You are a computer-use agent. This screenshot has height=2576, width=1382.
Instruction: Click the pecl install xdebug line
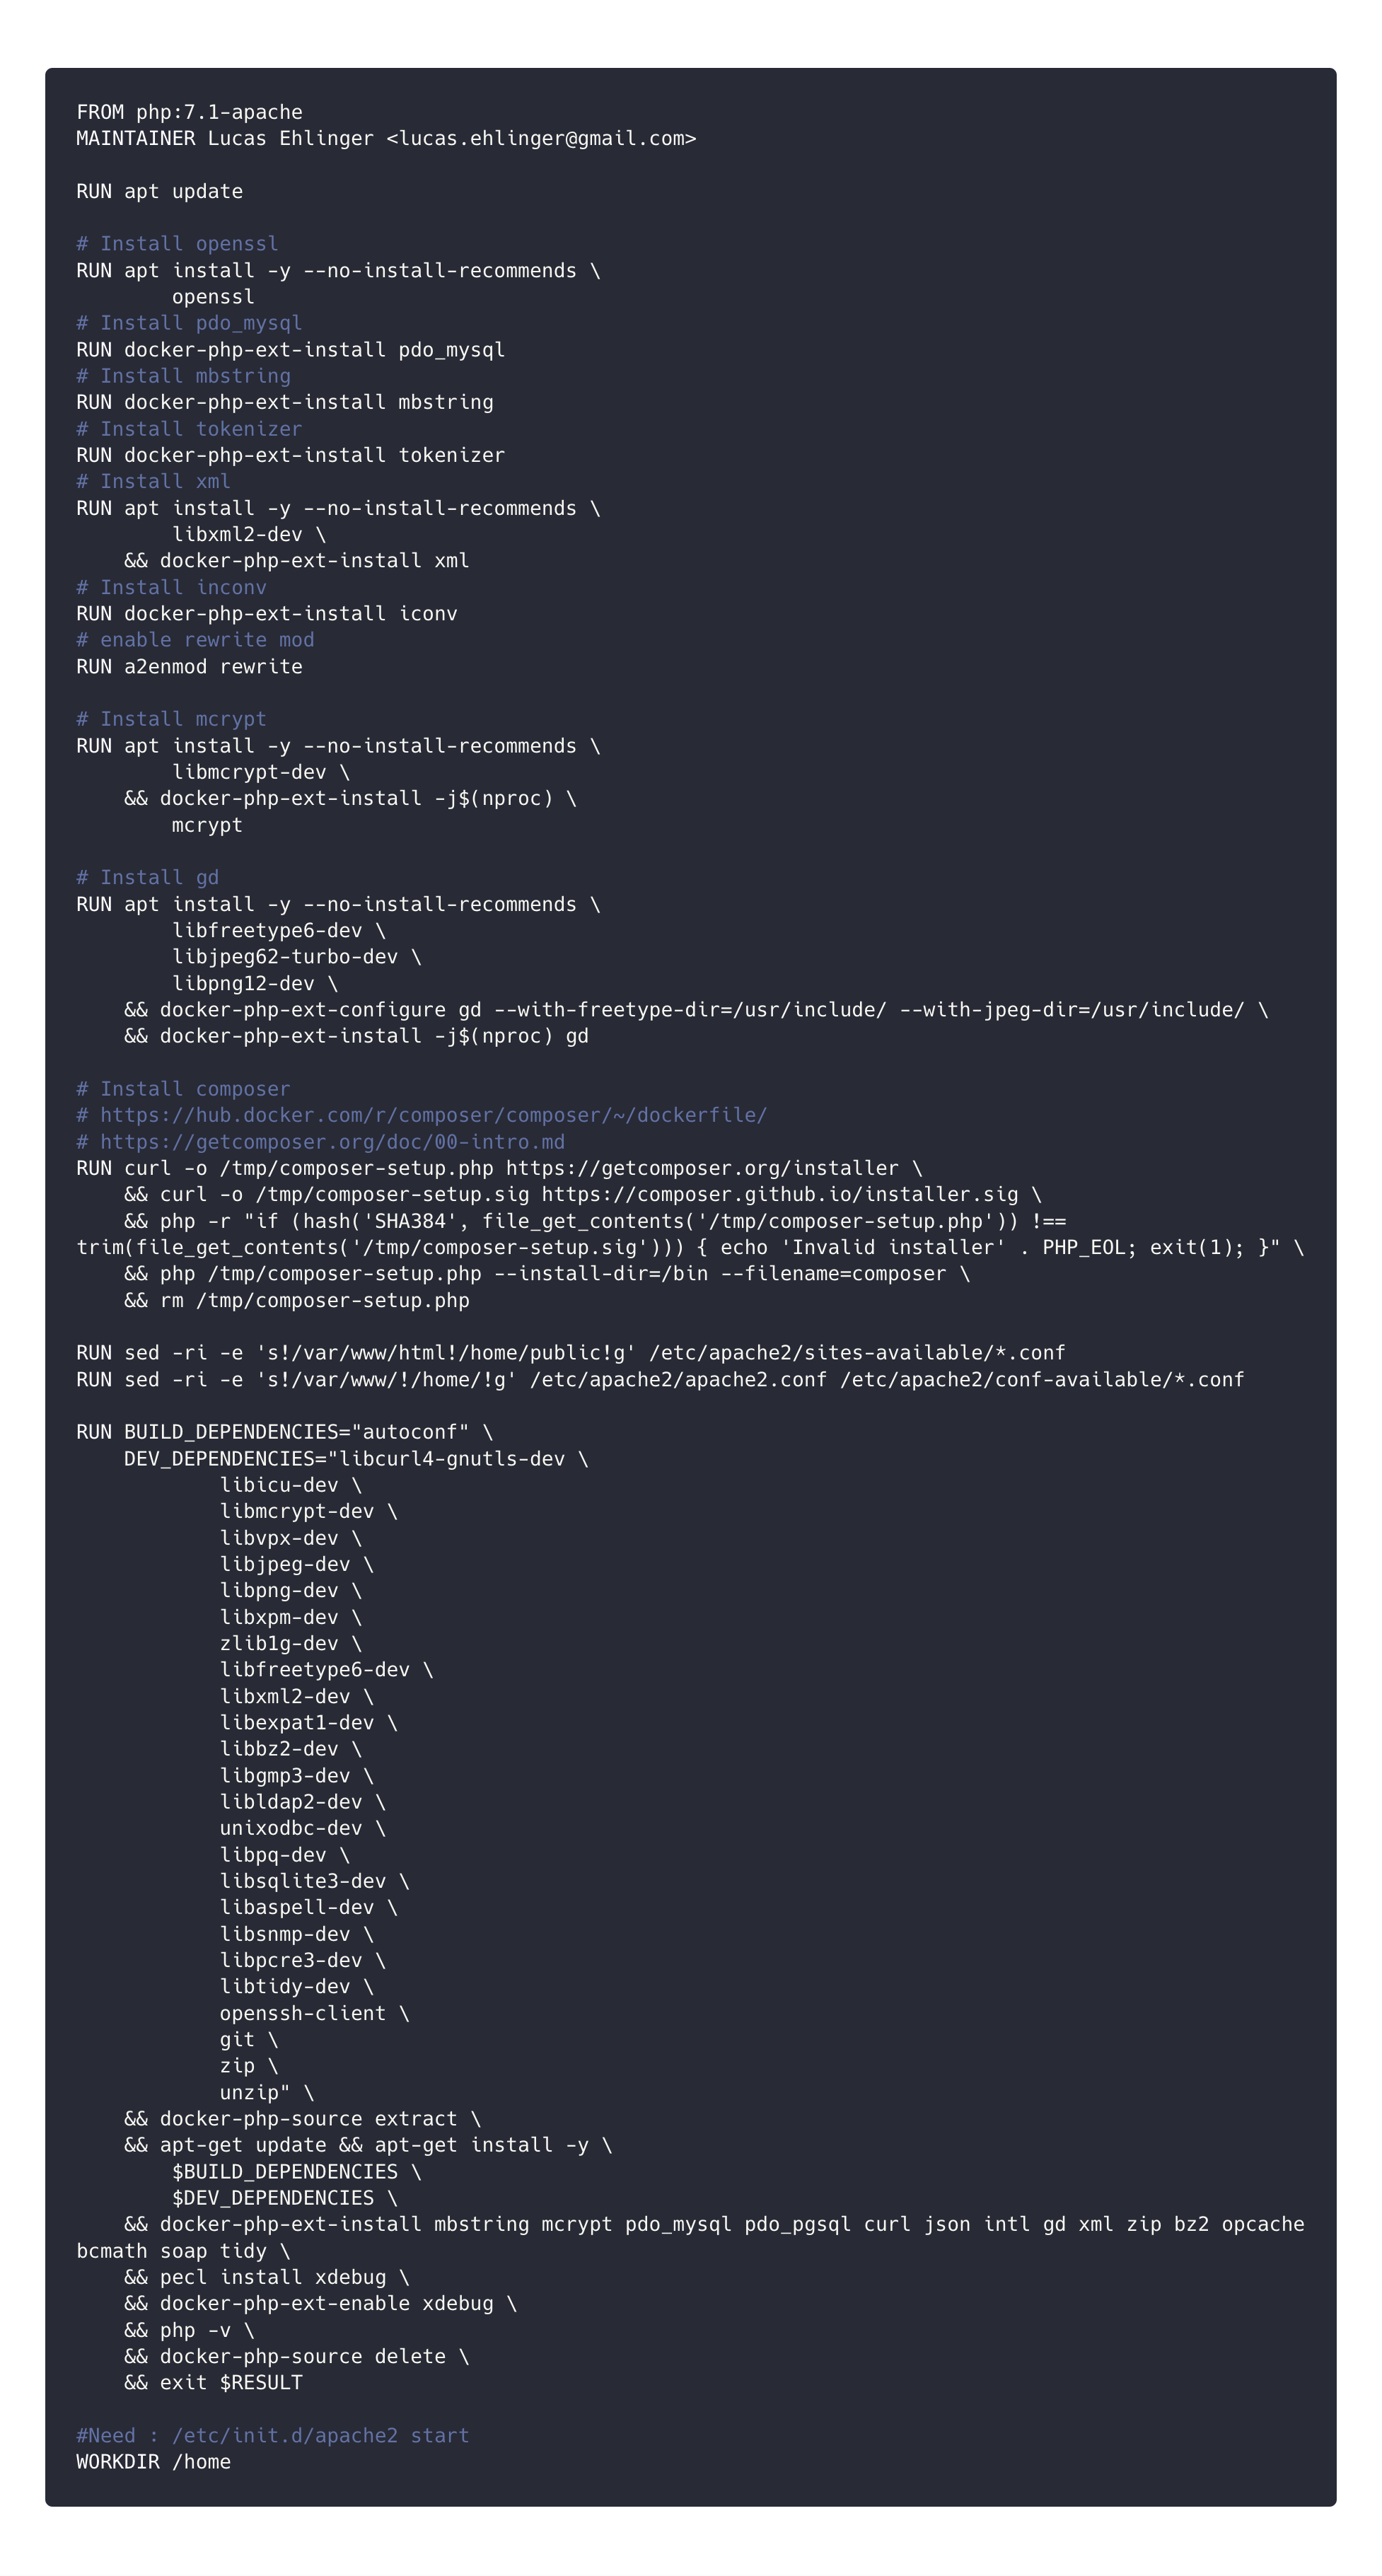pos(266,2277)
